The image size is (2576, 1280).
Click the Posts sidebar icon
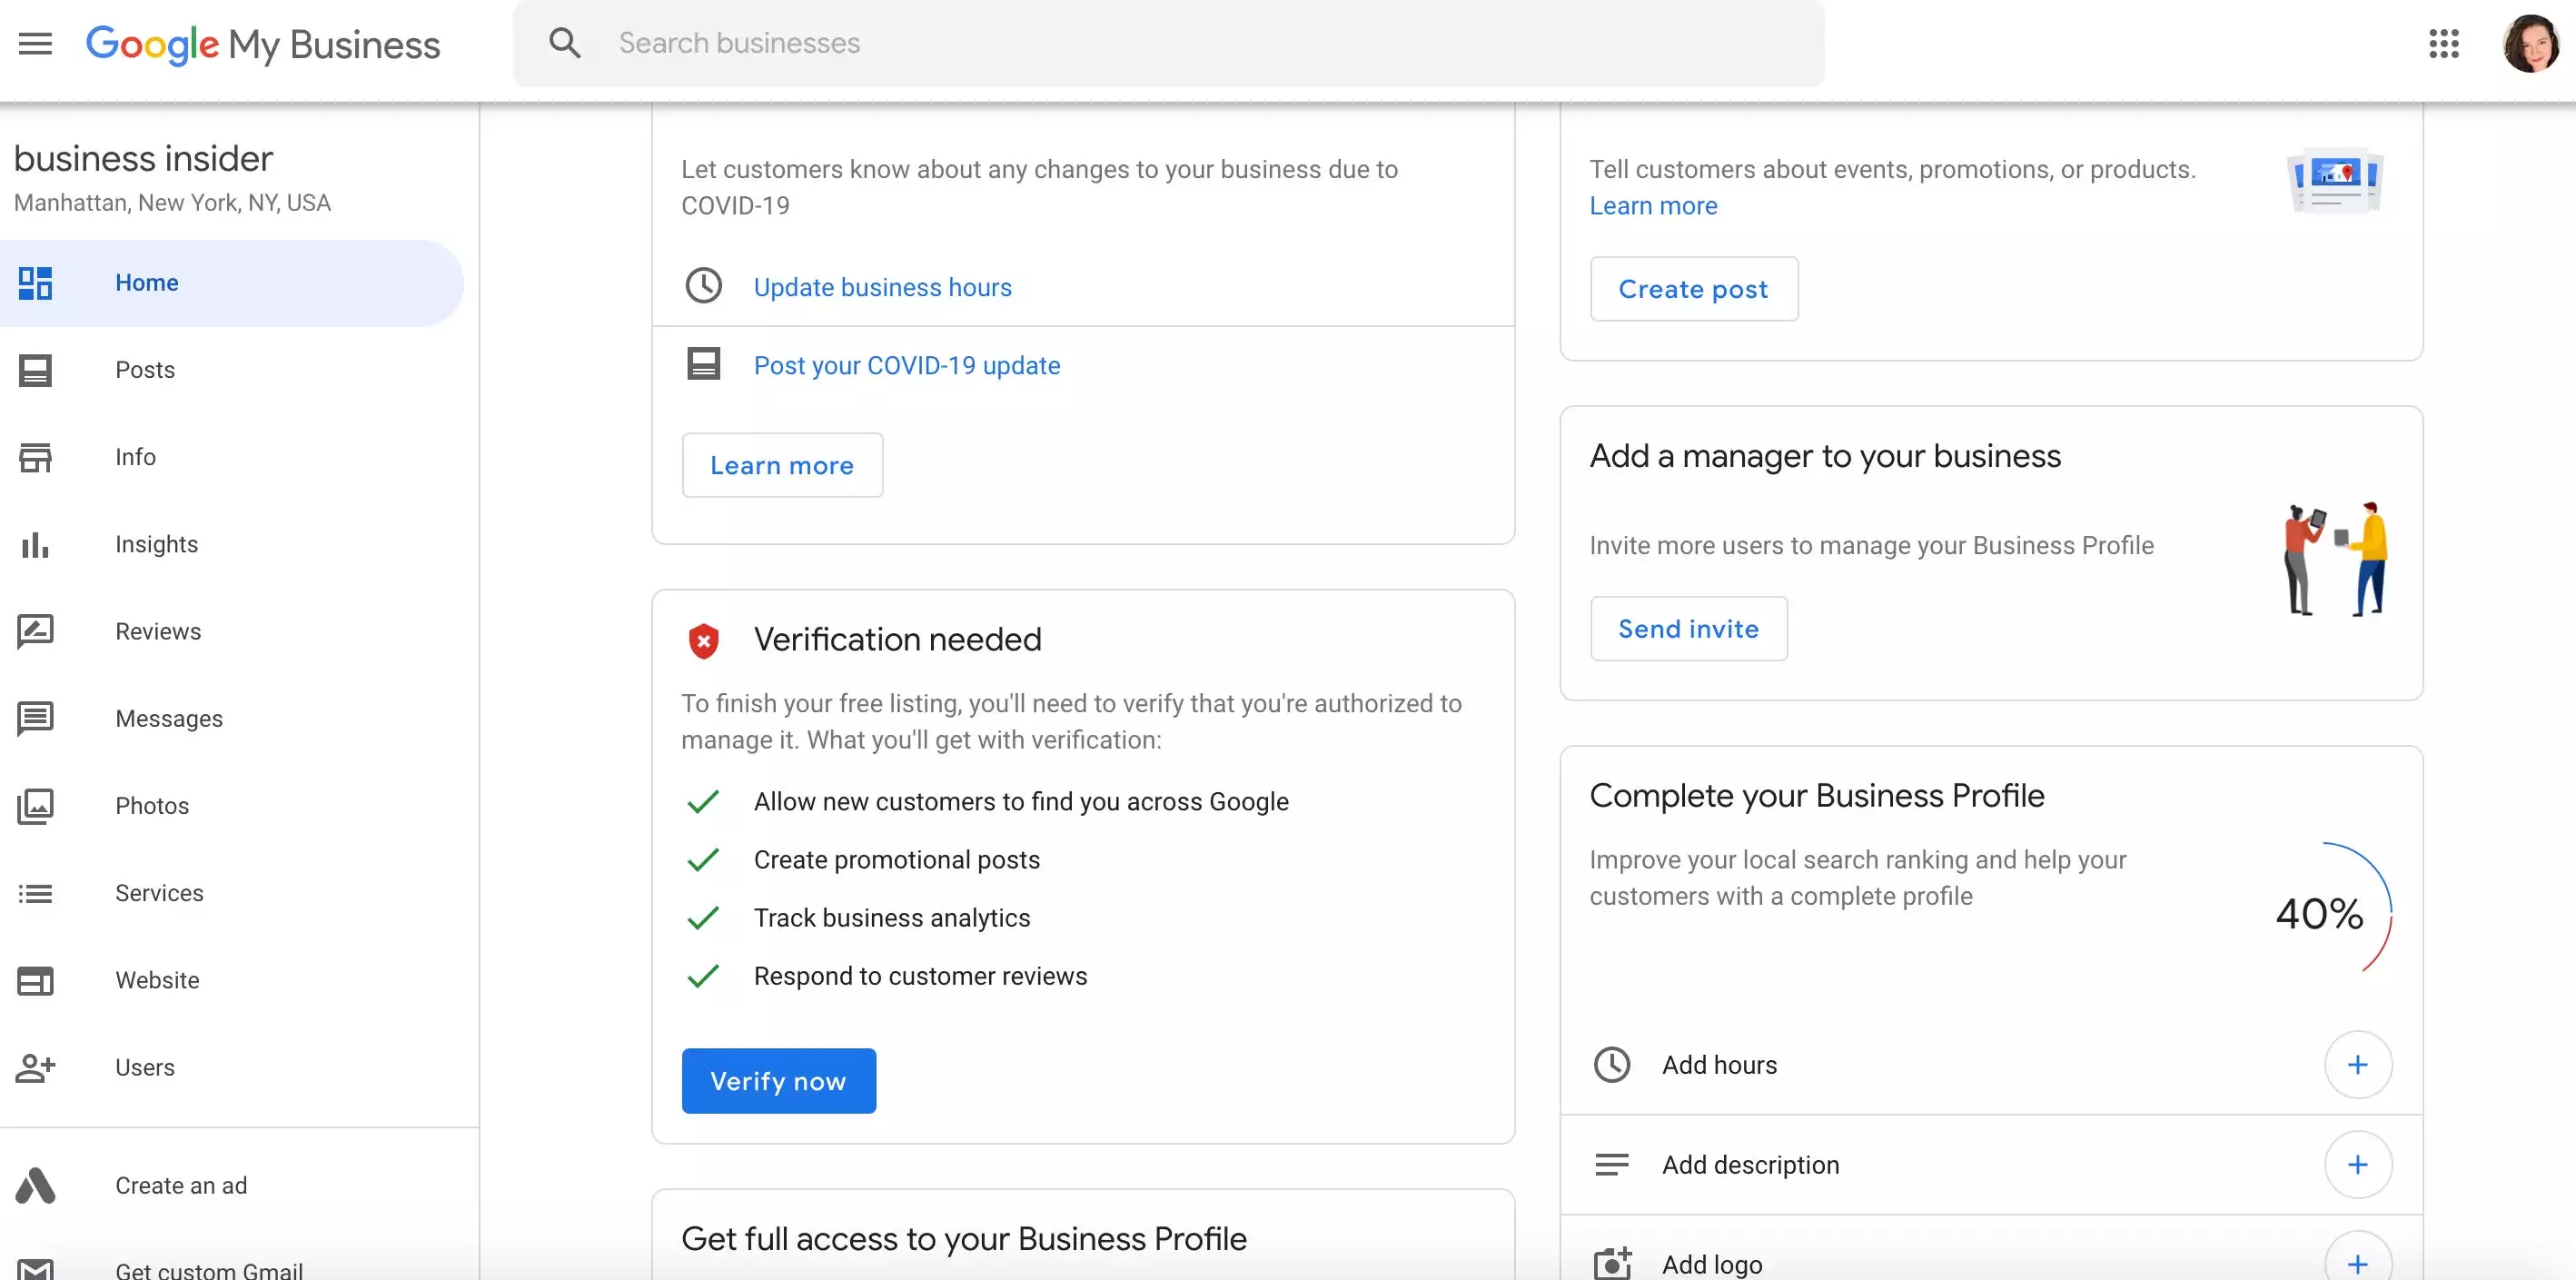pyautogui.click(x=35, y=370)
